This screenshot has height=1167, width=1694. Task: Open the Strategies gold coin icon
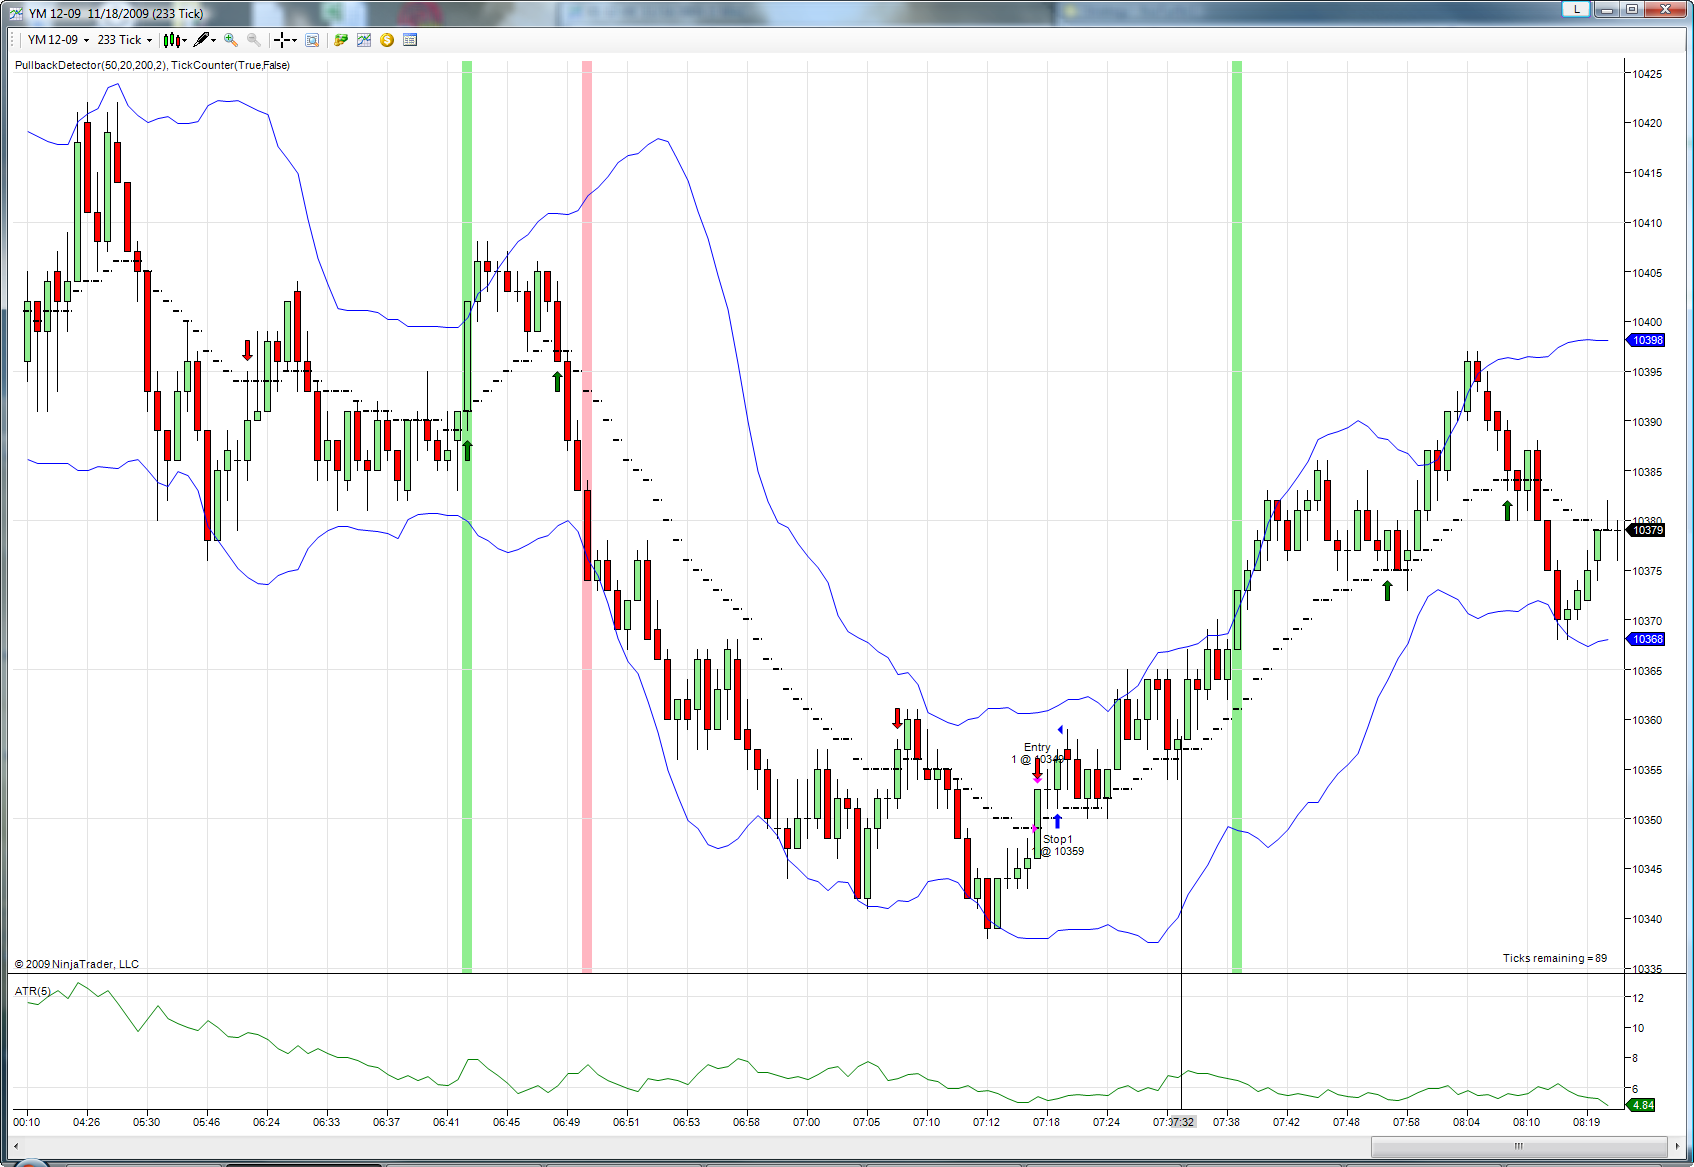point(387,40)
